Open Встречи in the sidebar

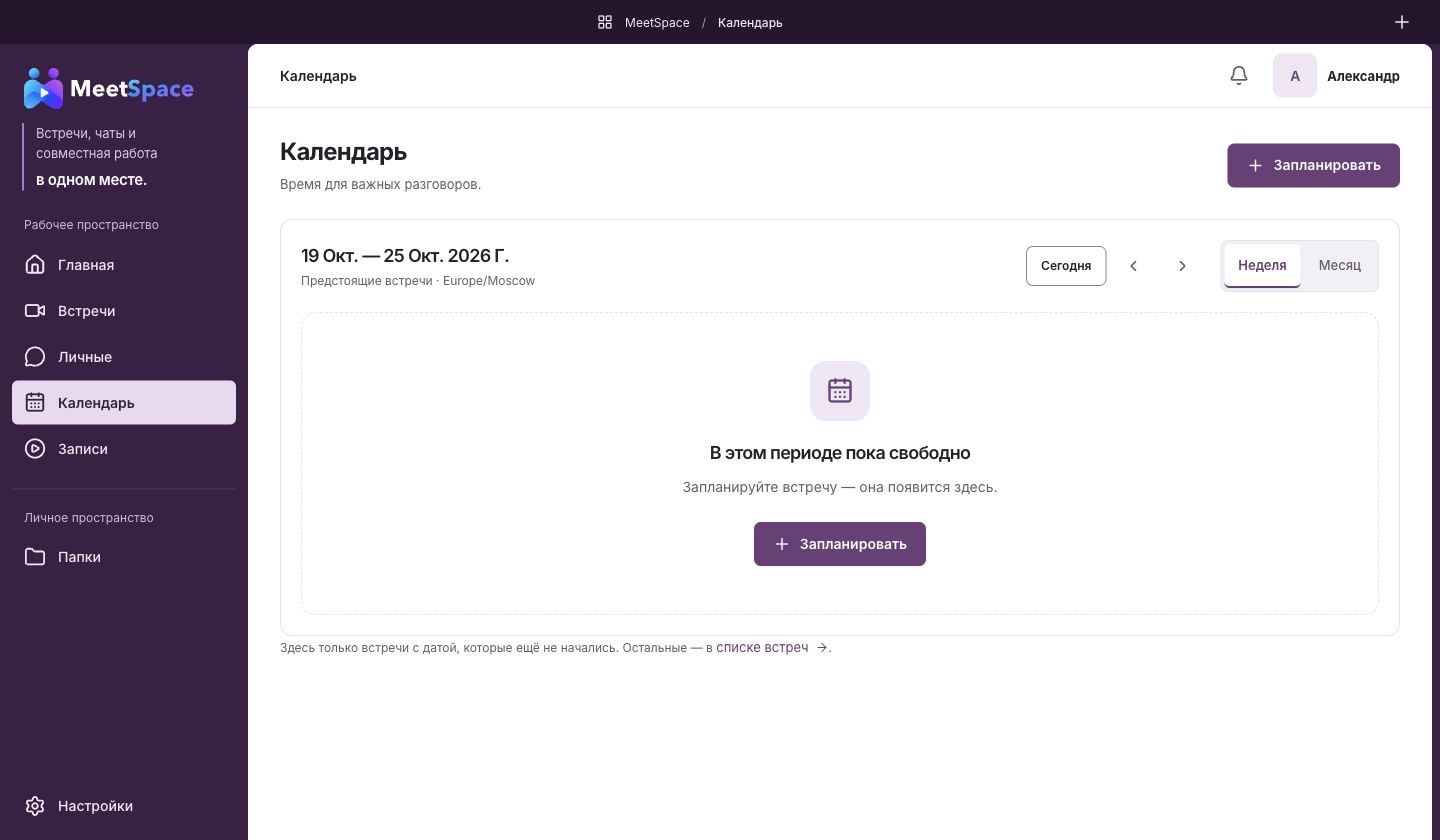tap(124, 311)
